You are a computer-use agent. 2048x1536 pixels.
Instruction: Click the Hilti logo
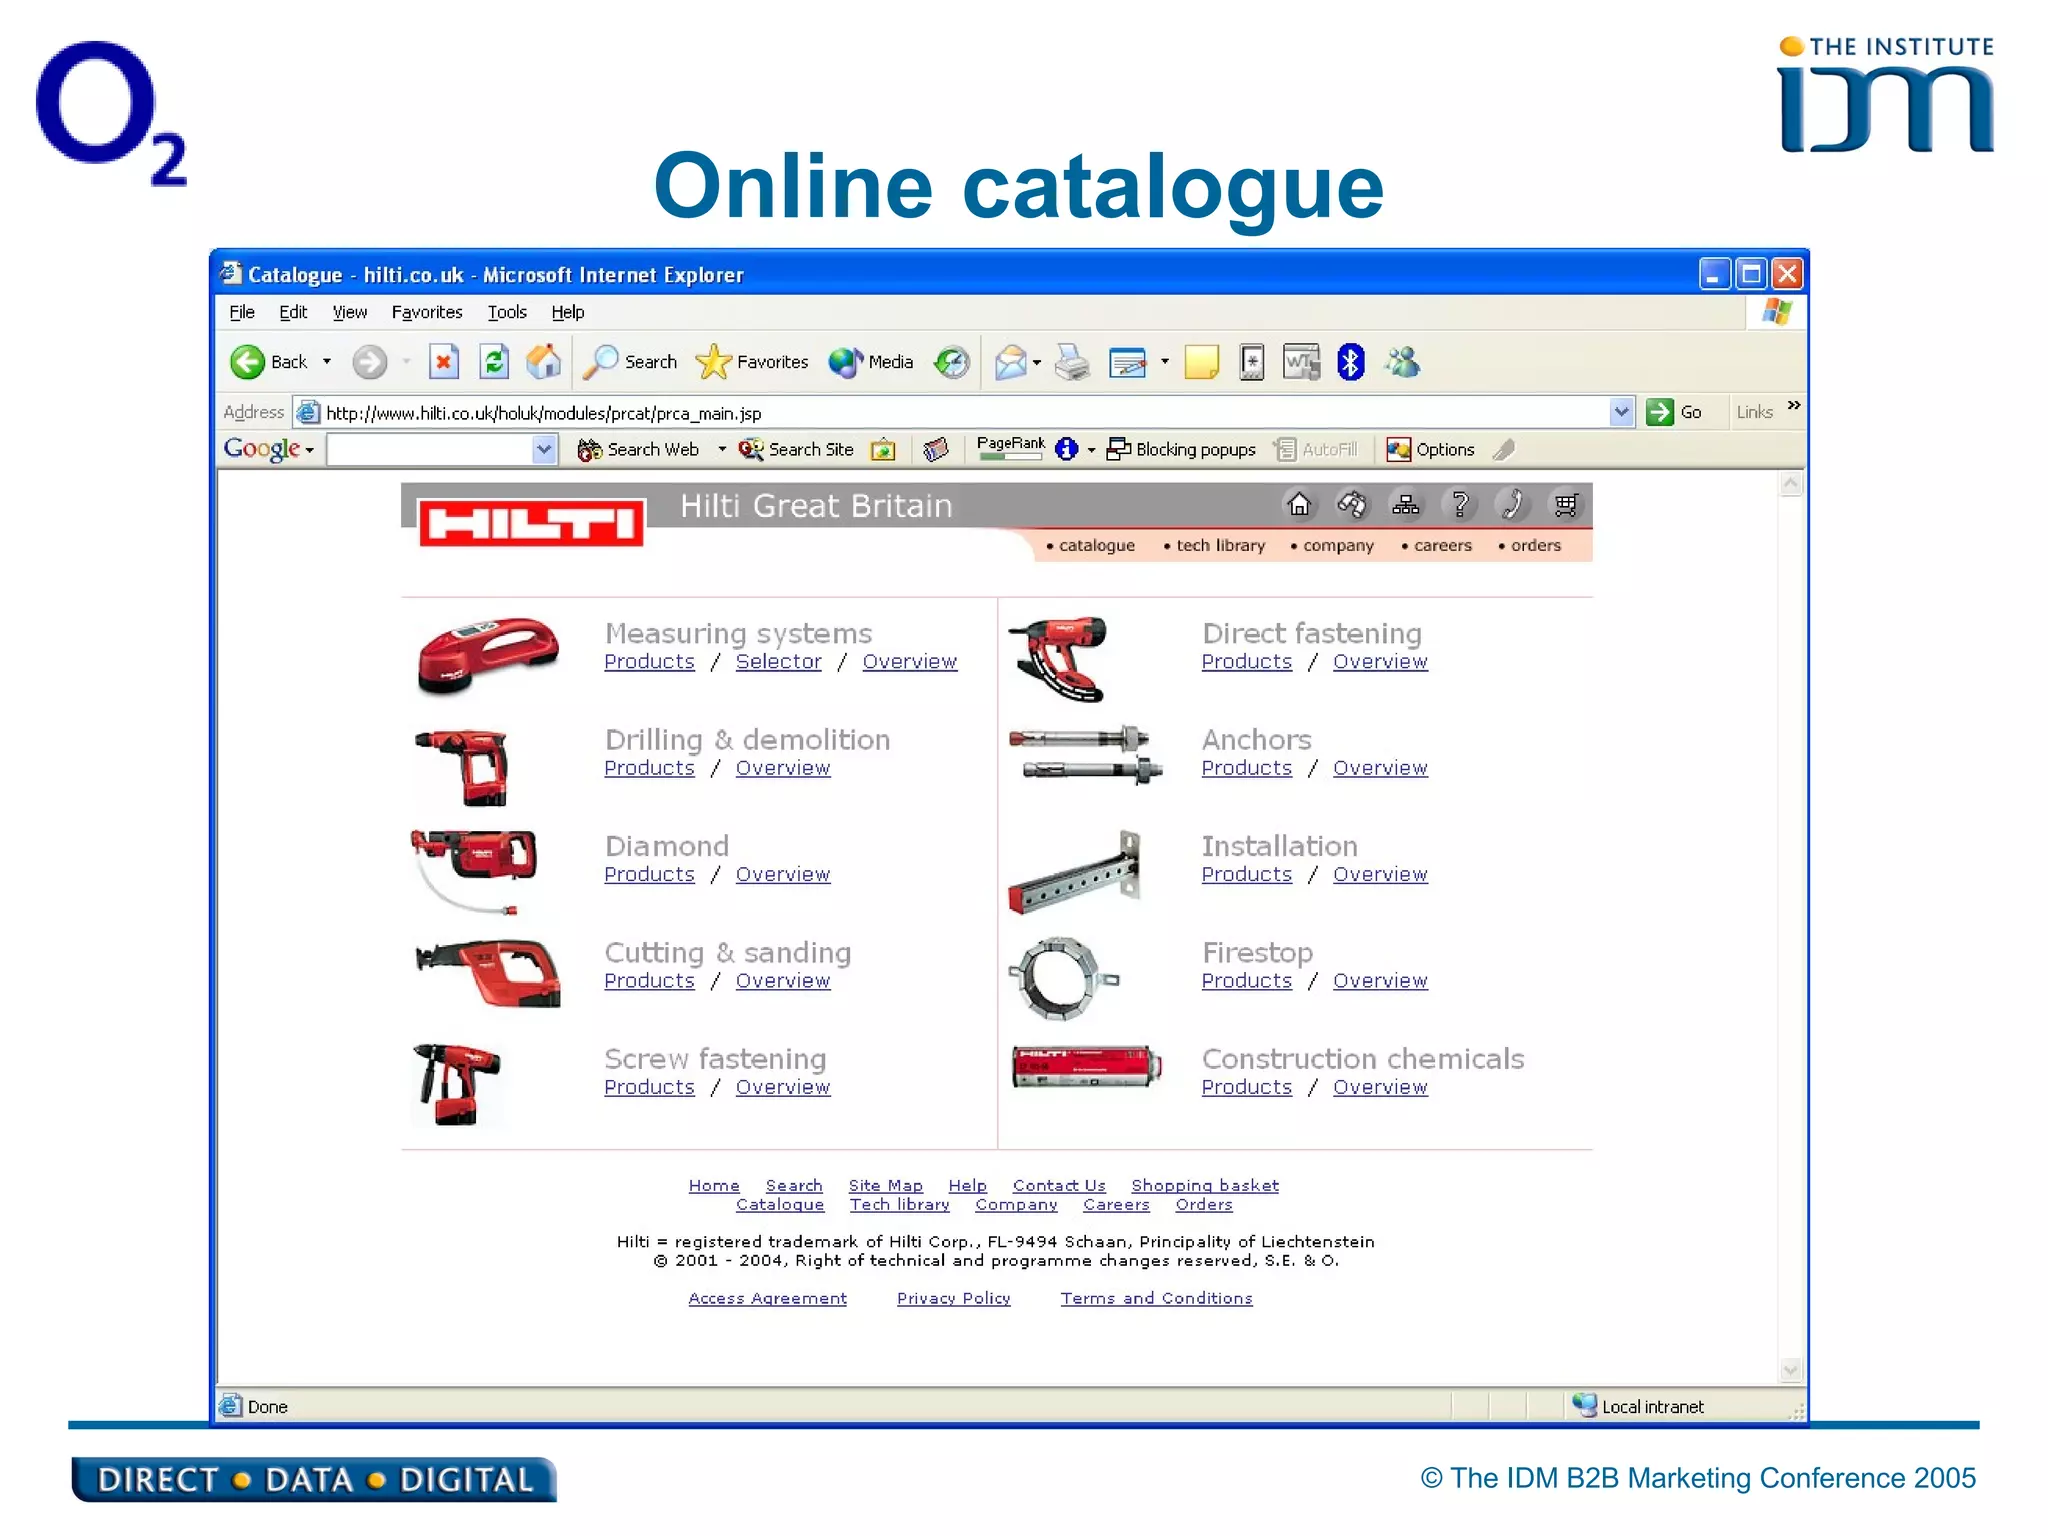click(531, 523)
